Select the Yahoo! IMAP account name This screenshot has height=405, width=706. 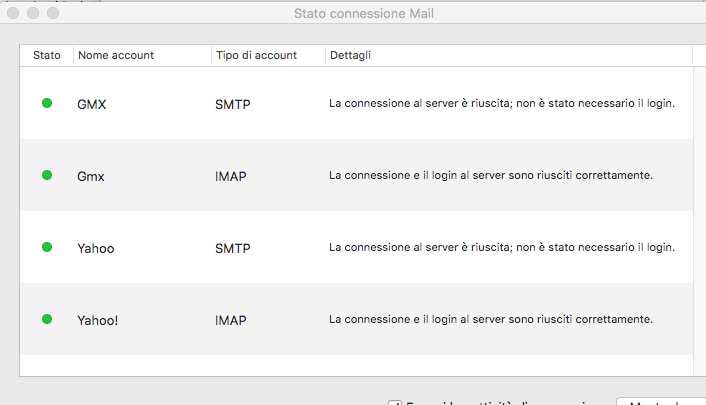coord(98,320)
